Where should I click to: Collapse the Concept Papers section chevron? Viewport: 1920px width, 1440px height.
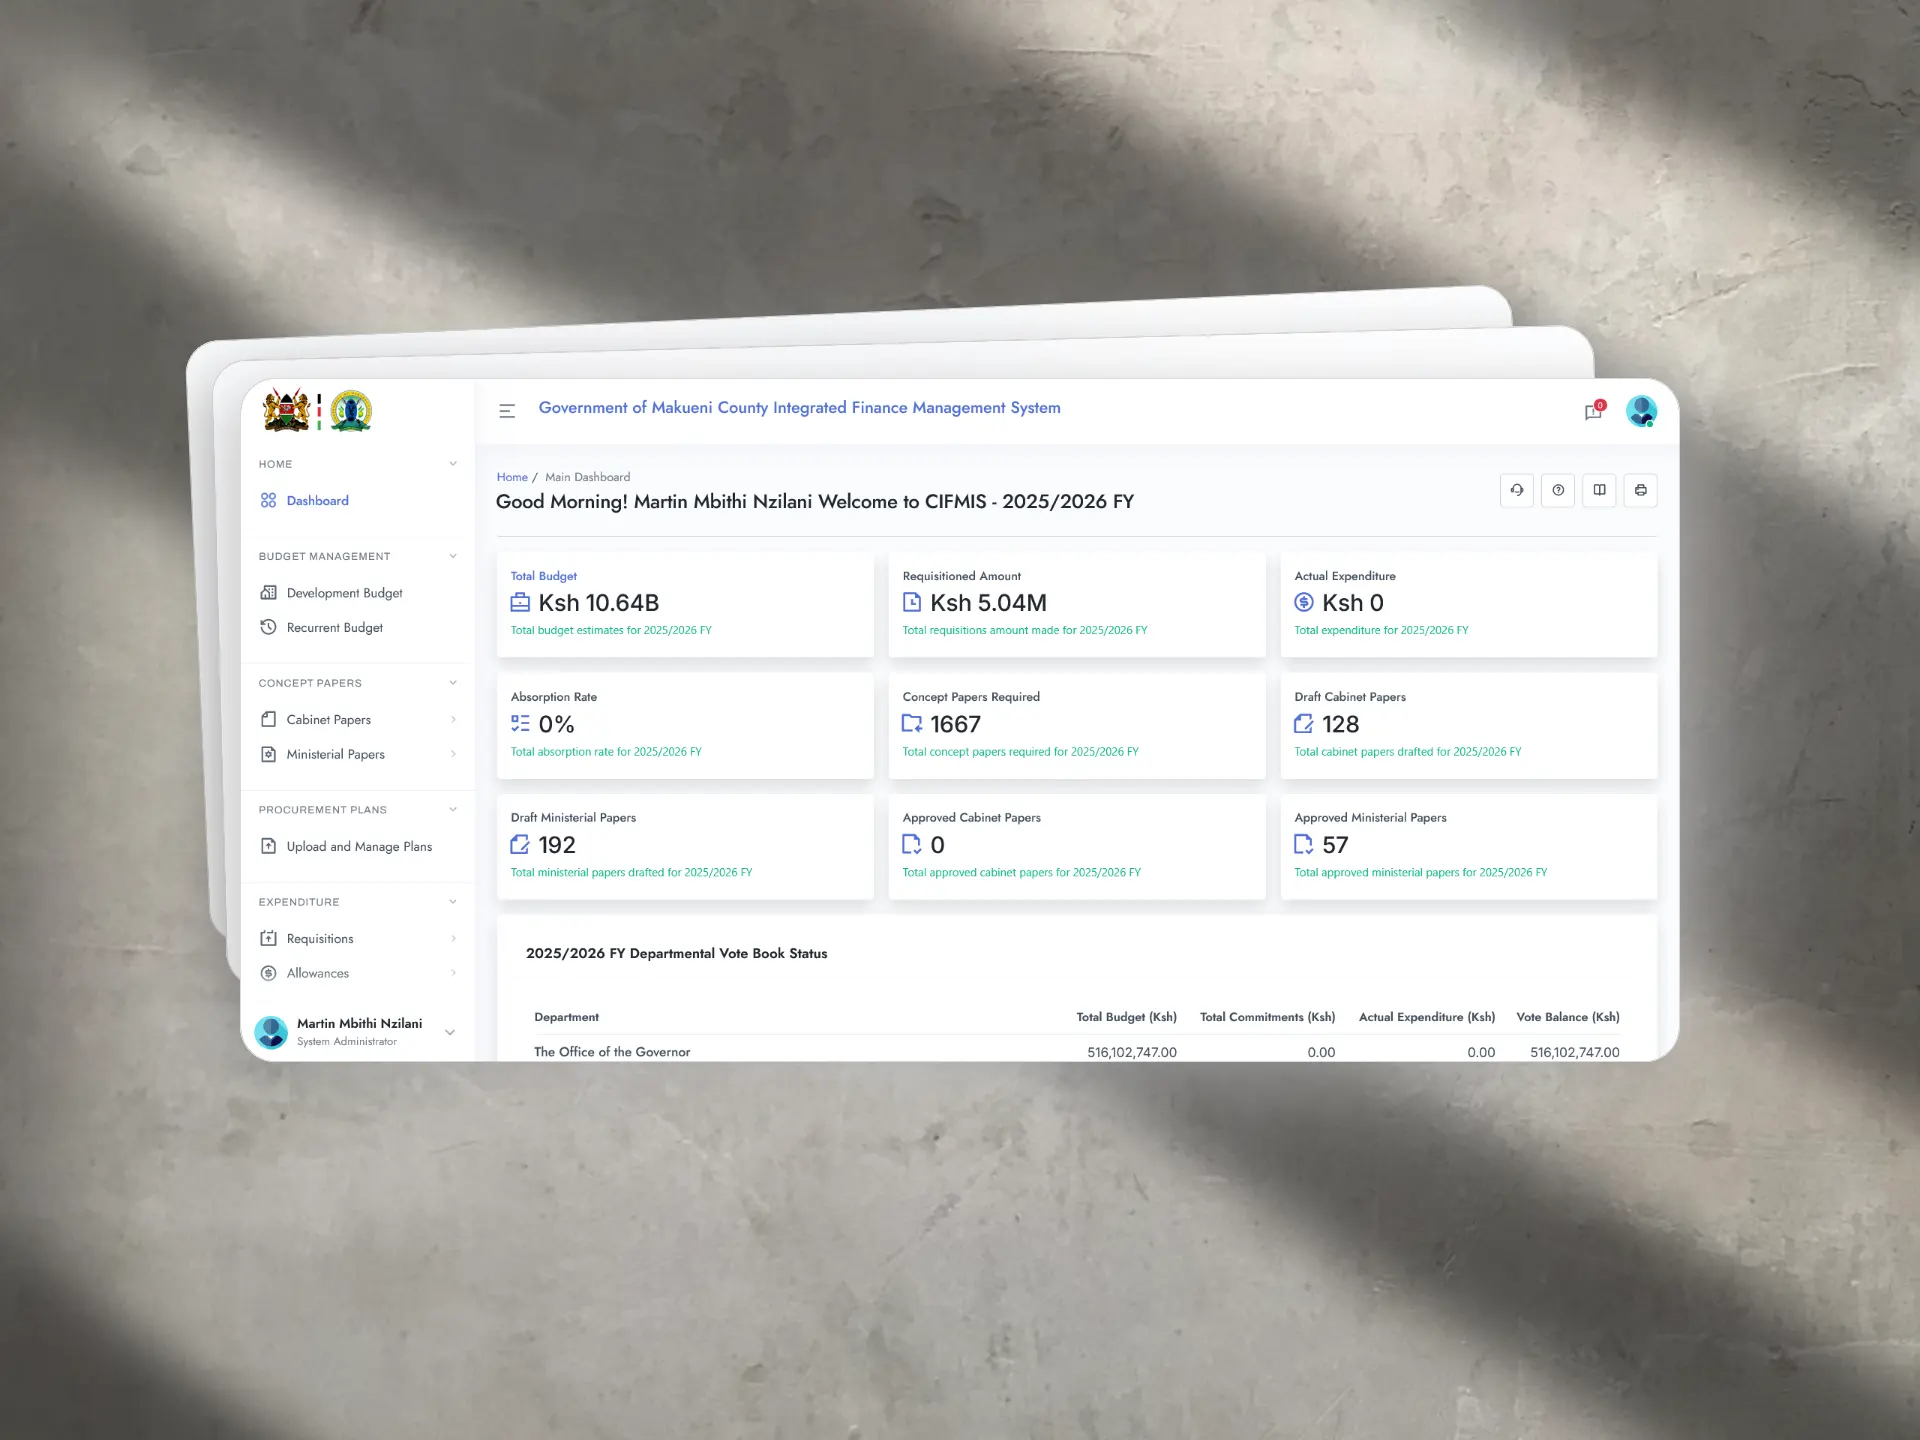453,683
